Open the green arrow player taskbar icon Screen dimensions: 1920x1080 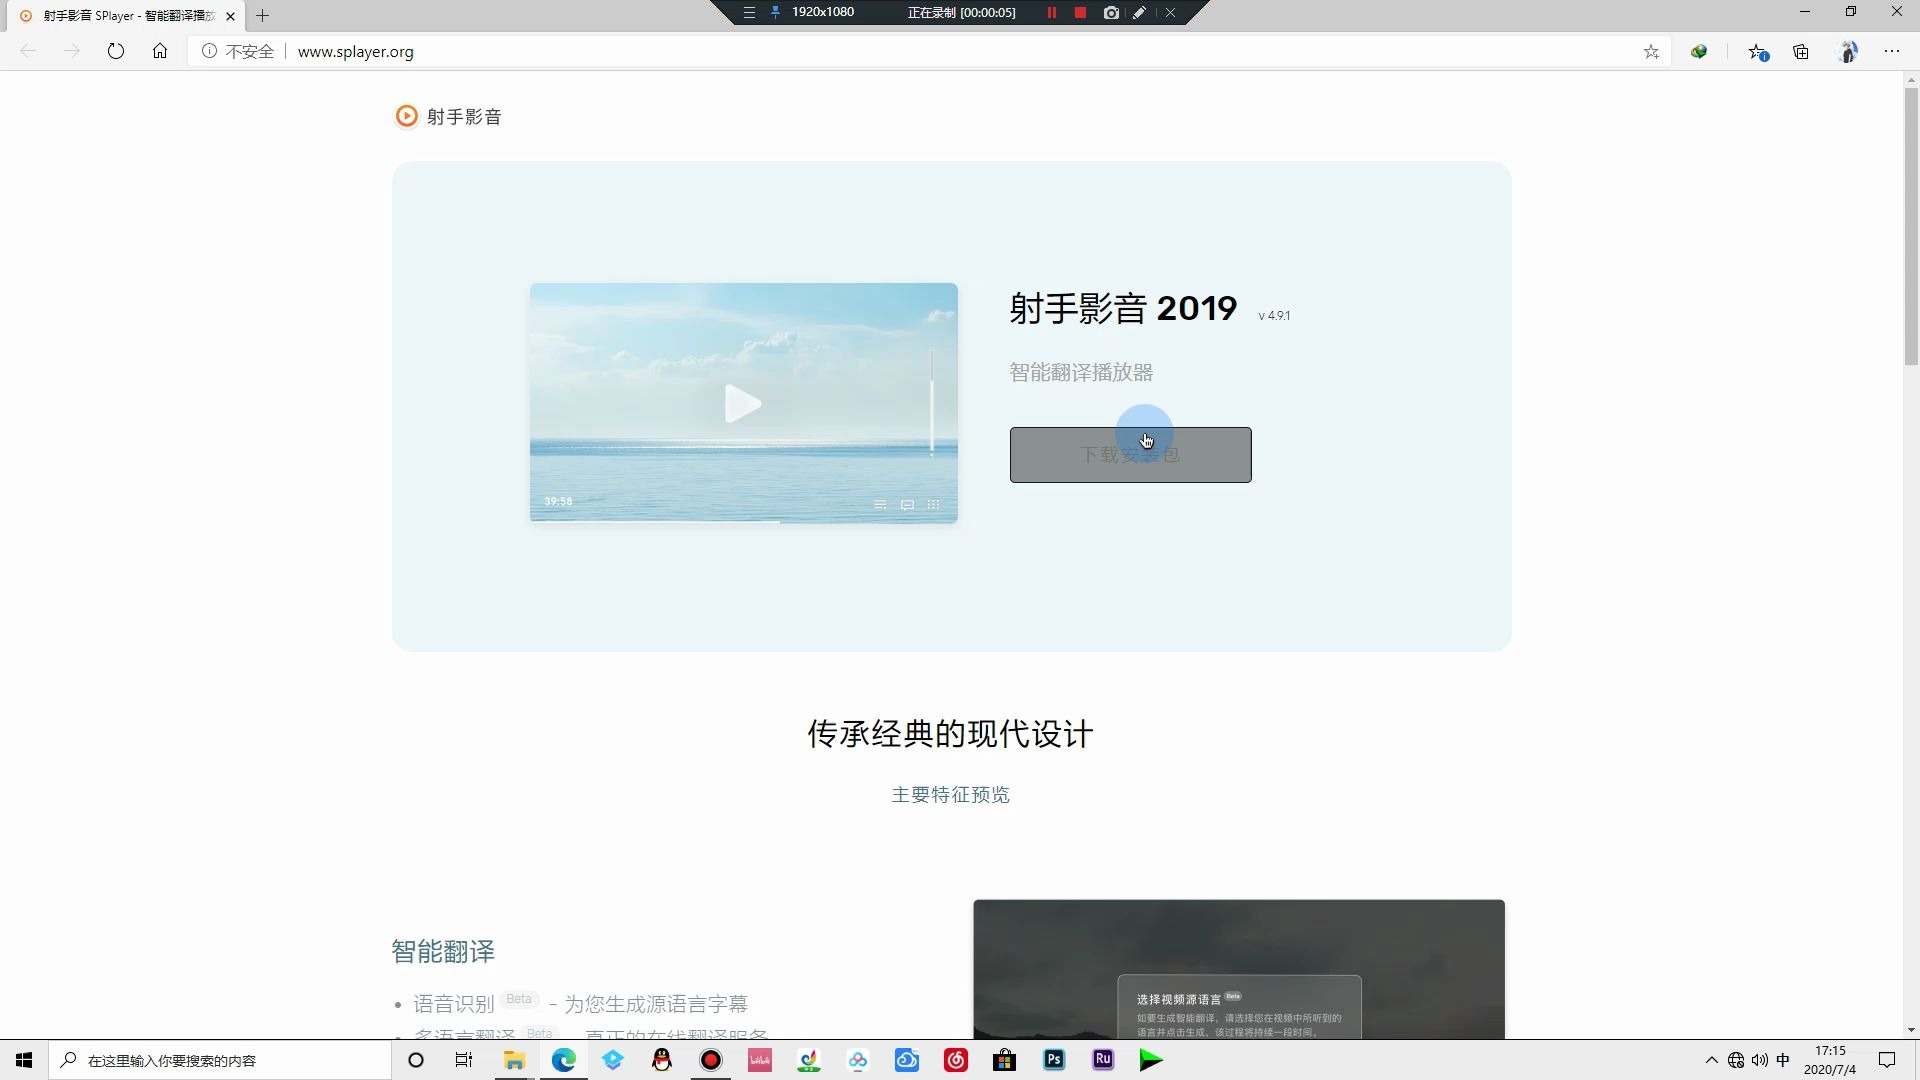[1152, 1060]
